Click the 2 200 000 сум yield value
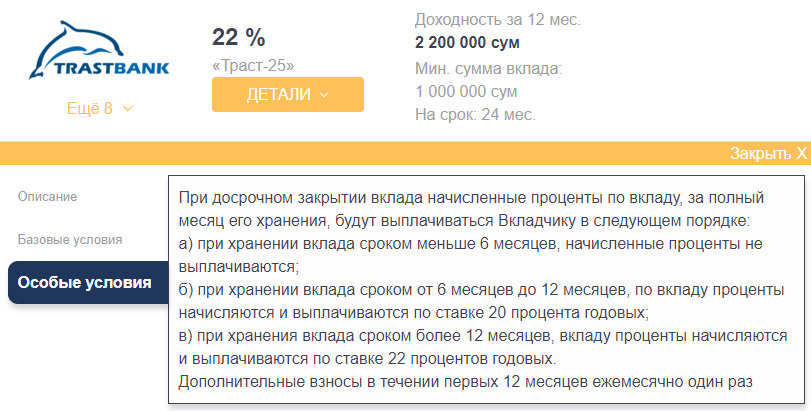The width and height of the screenshot is (811, 411). tap(467, 42)
